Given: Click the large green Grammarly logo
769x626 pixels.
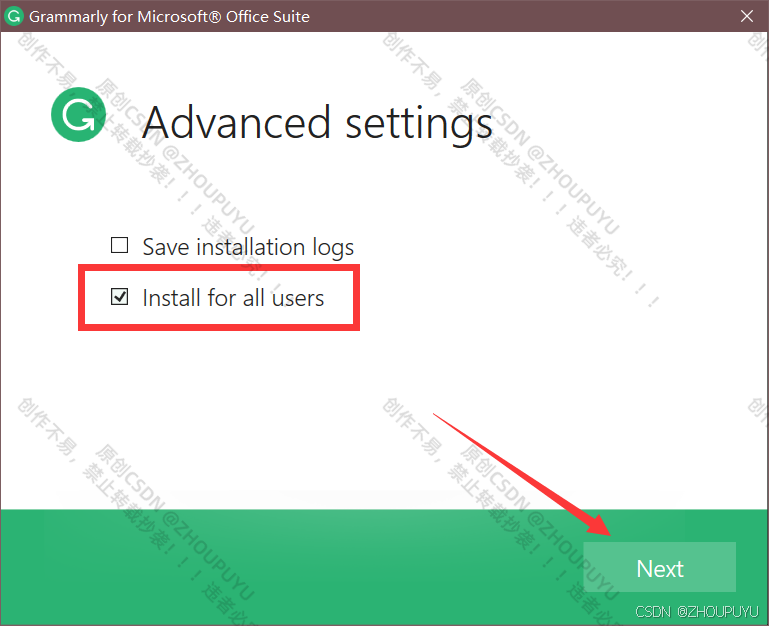Looking at the screenshot, I should tap(78, 115).
